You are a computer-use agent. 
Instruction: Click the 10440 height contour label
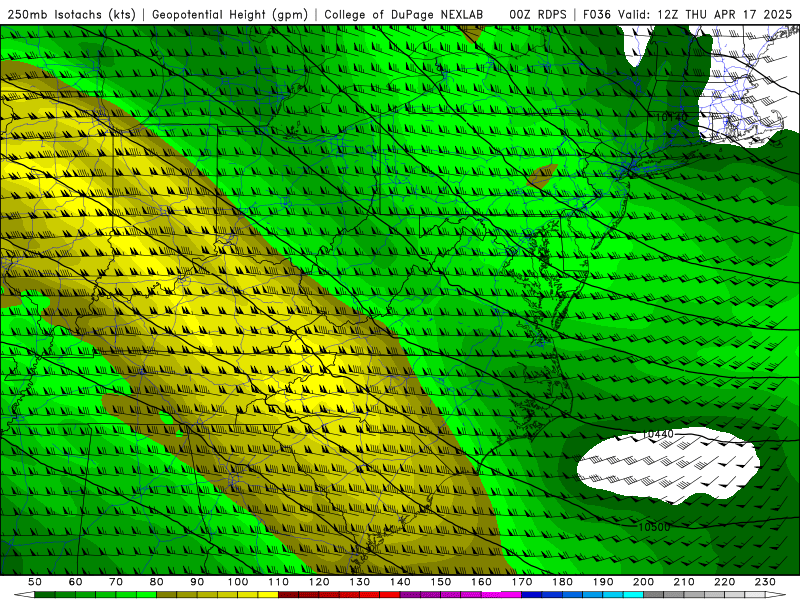[658, 434]
